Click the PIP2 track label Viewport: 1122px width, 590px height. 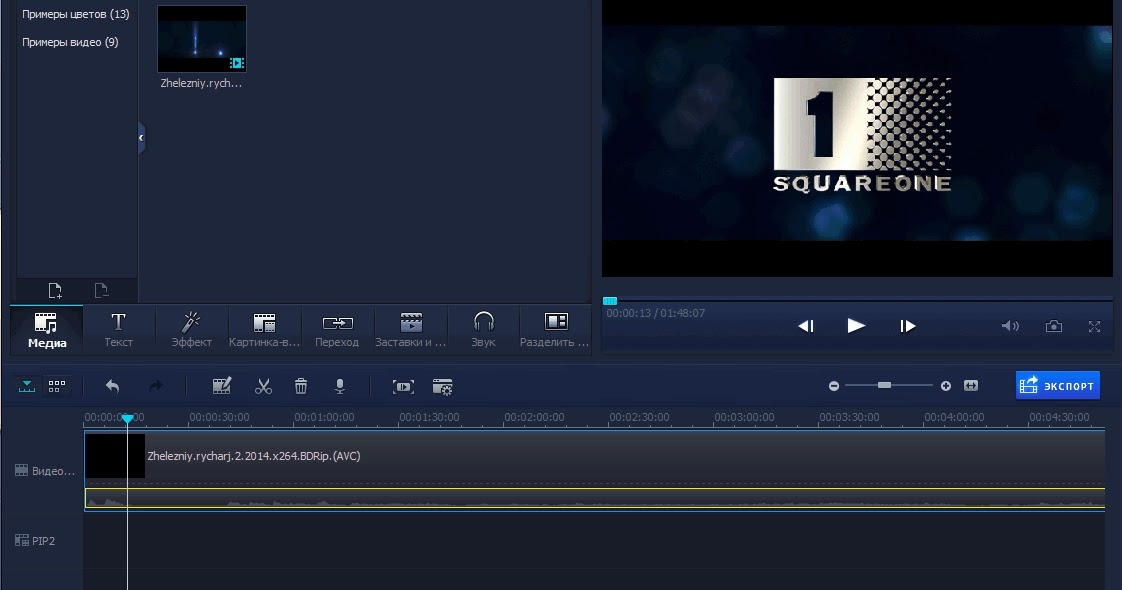pos(35,541)
